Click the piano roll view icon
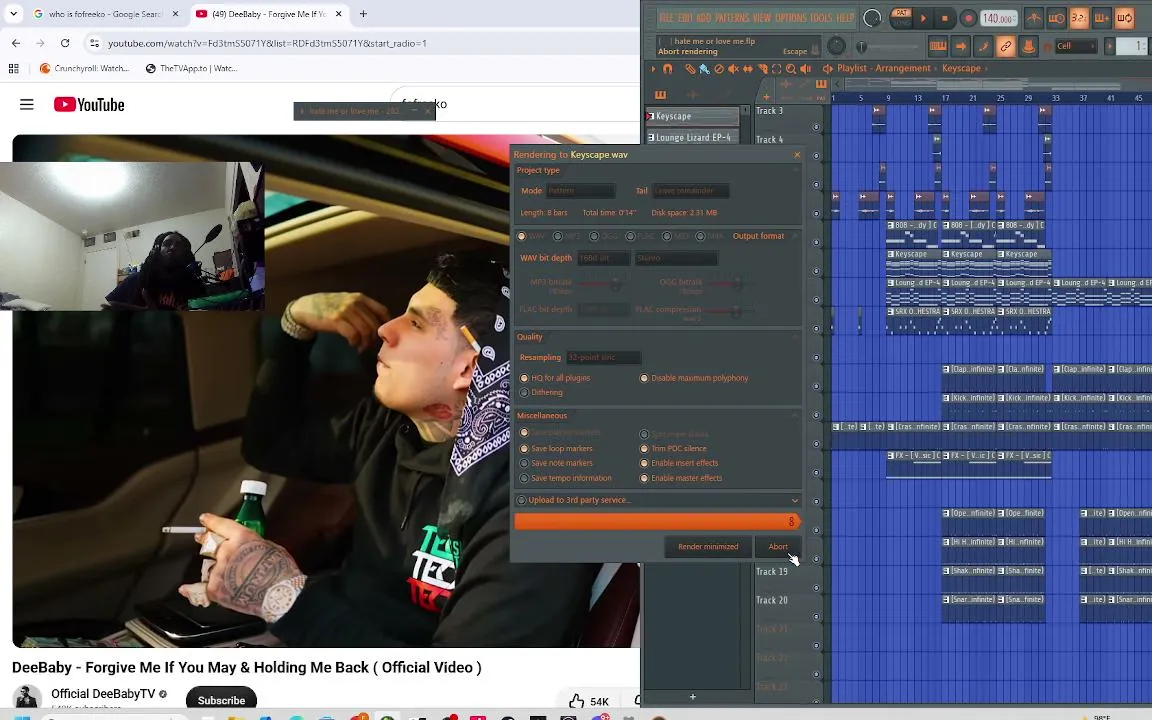Screen dimensions: 1152x720 [938, 46]
